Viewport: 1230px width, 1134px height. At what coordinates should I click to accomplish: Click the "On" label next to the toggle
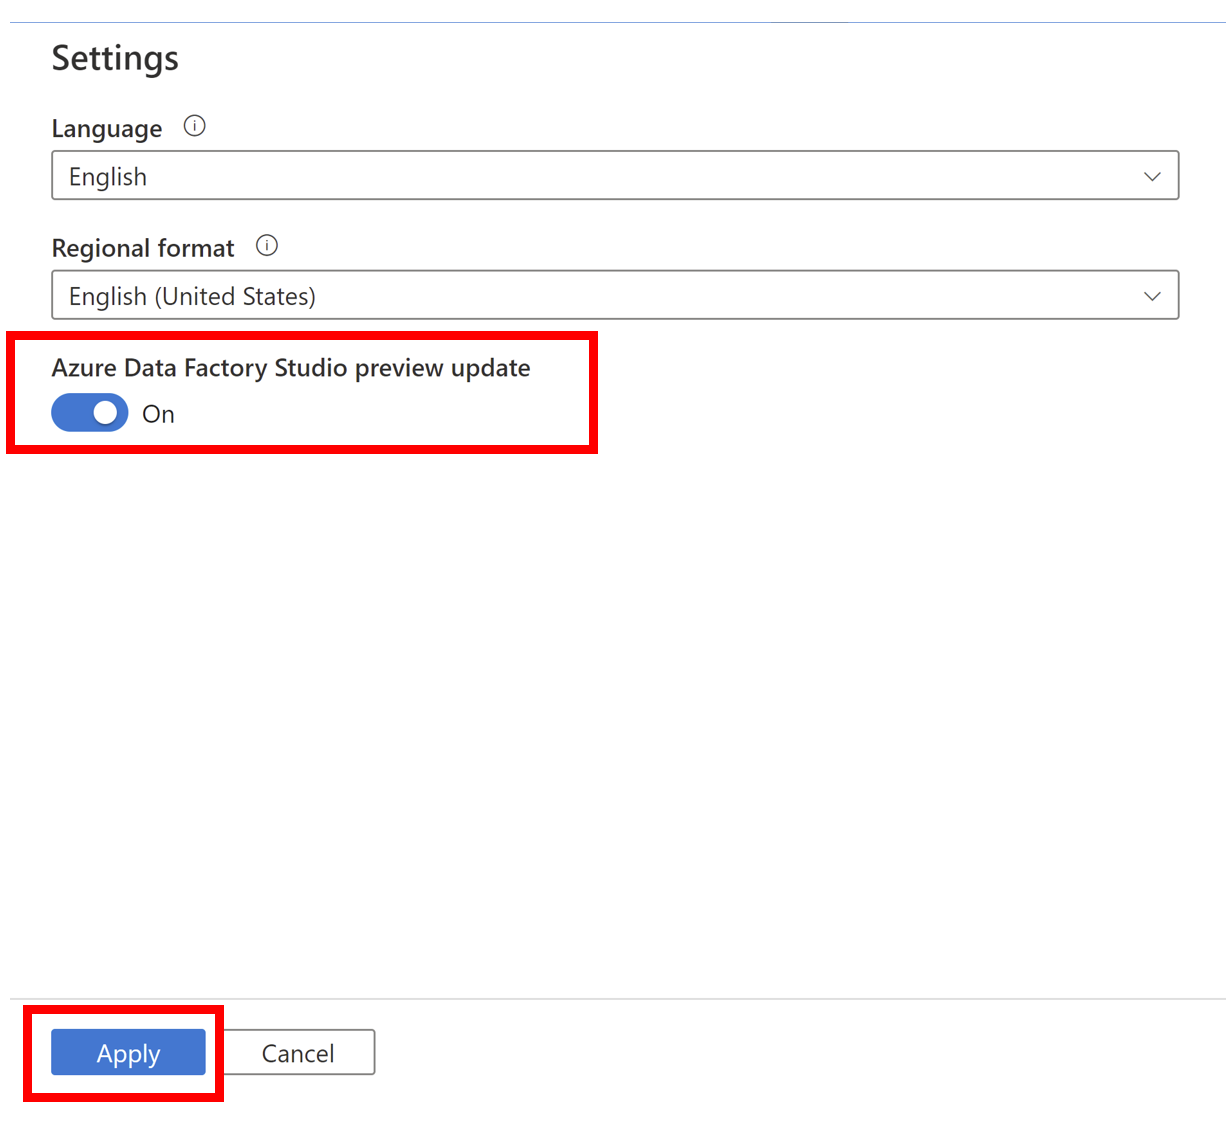click(x=158, y=414)
